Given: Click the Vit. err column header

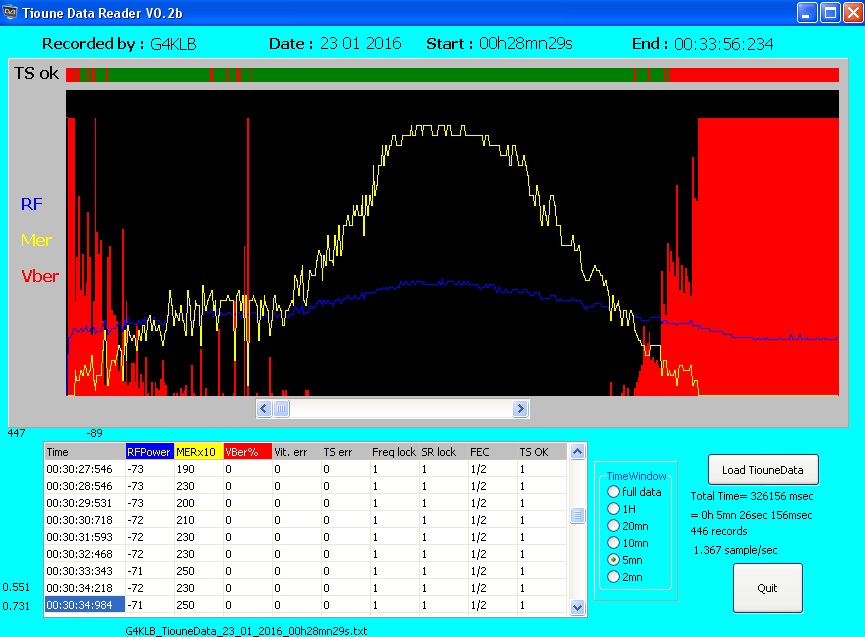Looking at the screenshot, I should point(297,452).
